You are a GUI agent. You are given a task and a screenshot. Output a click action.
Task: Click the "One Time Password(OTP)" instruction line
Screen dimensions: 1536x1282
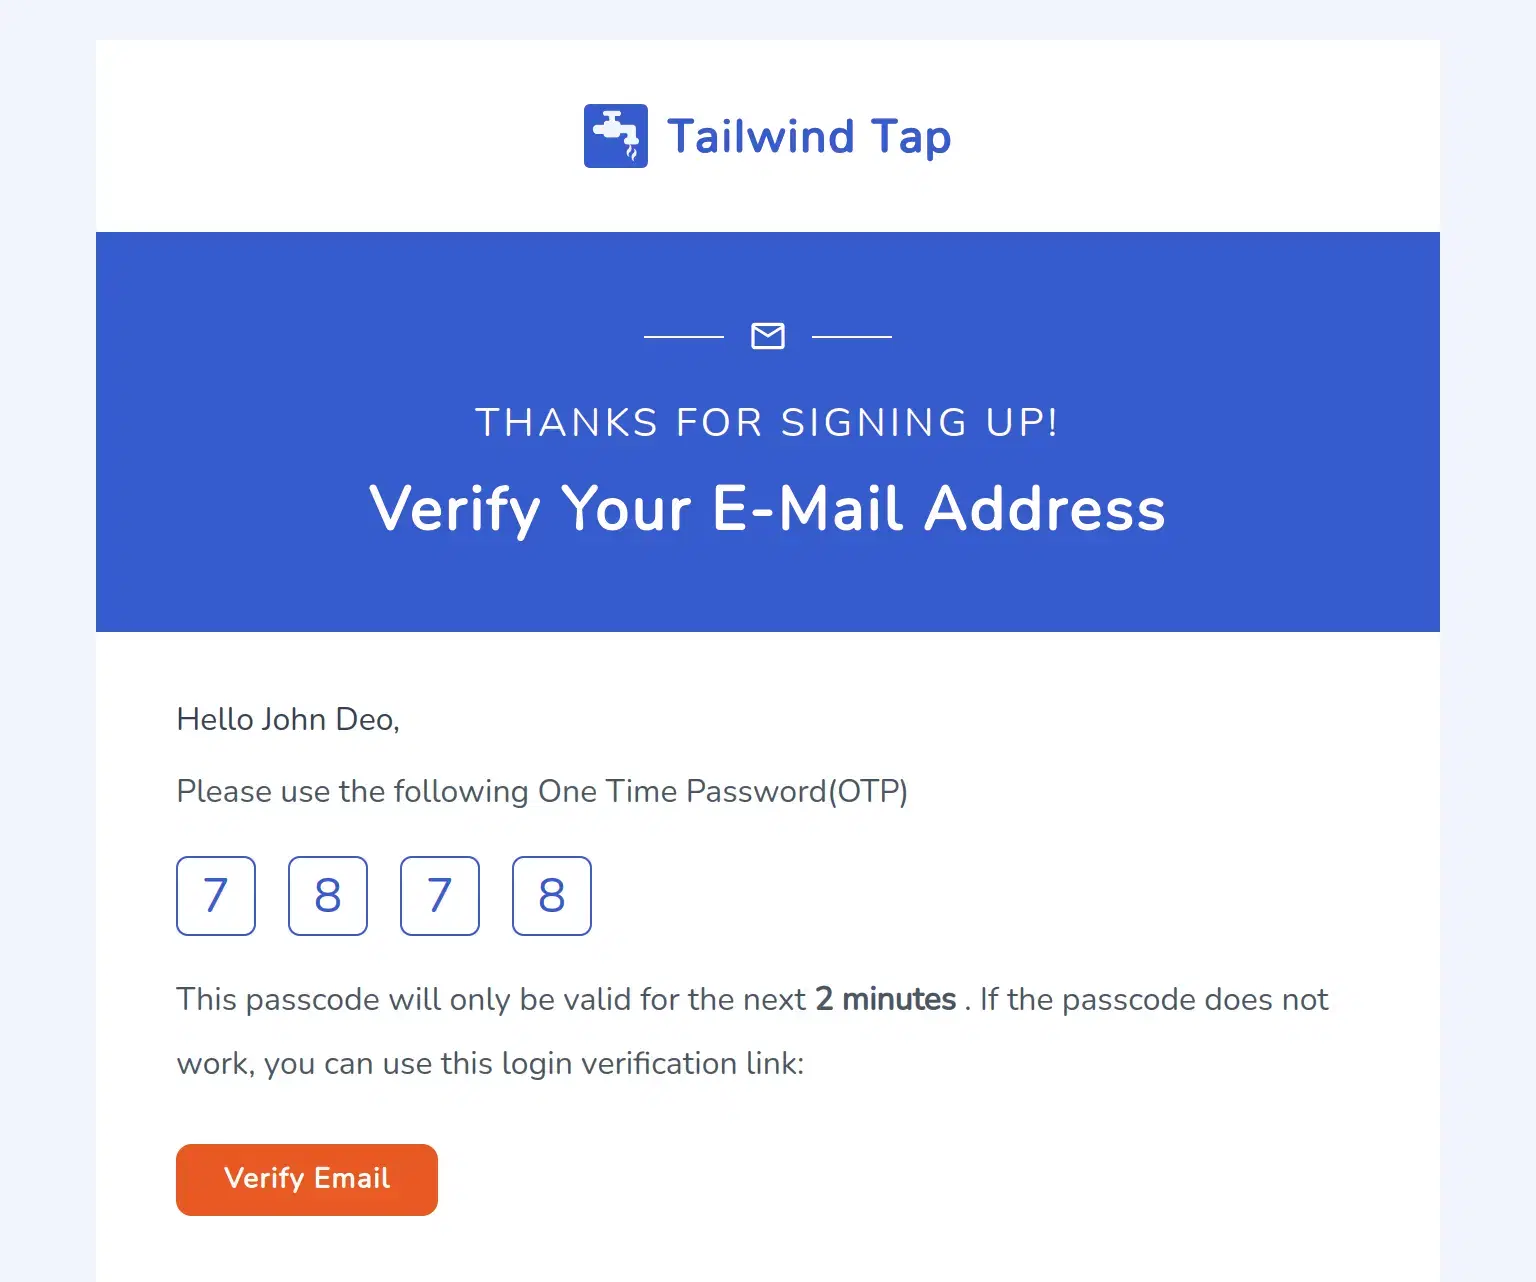[722, 791]
